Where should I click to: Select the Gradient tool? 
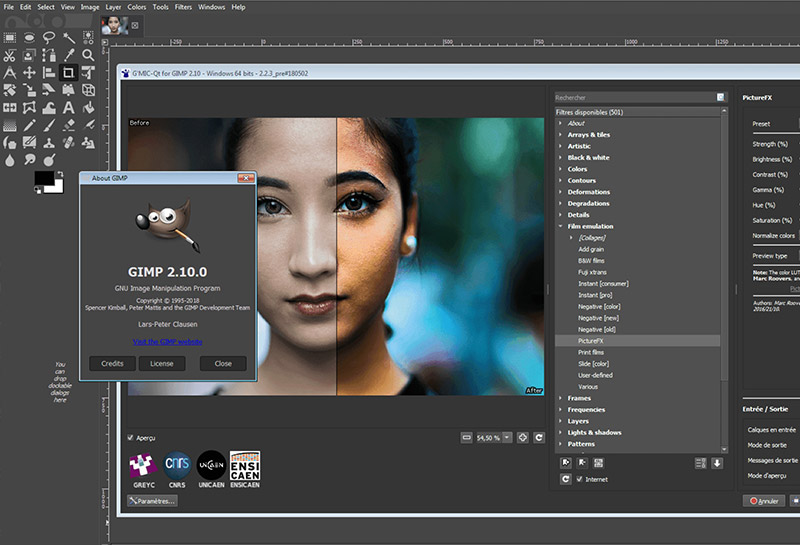point(10,125)
